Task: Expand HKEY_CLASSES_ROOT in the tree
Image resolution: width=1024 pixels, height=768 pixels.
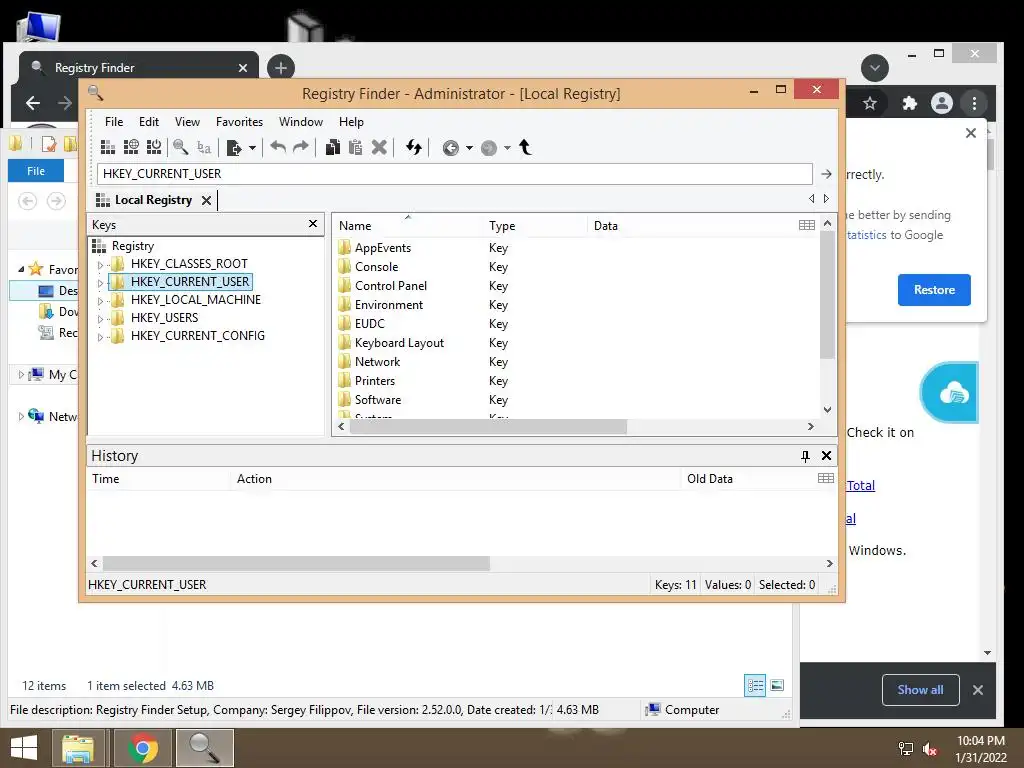Action: (100, 264)
